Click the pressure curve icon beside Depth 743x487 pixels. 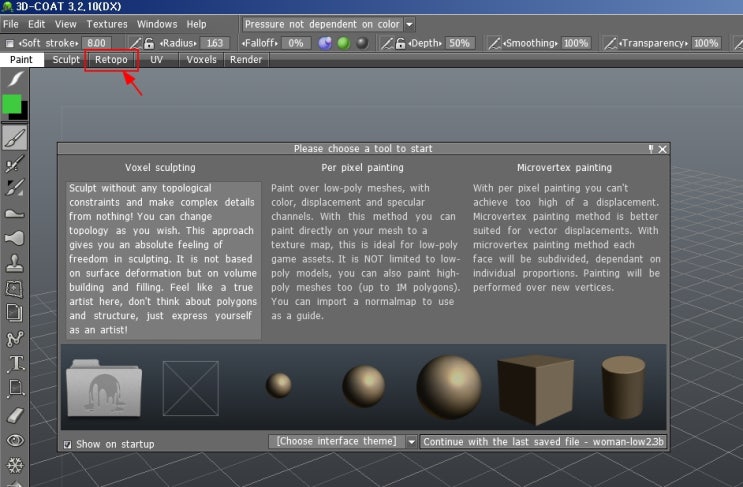[387, 43]
